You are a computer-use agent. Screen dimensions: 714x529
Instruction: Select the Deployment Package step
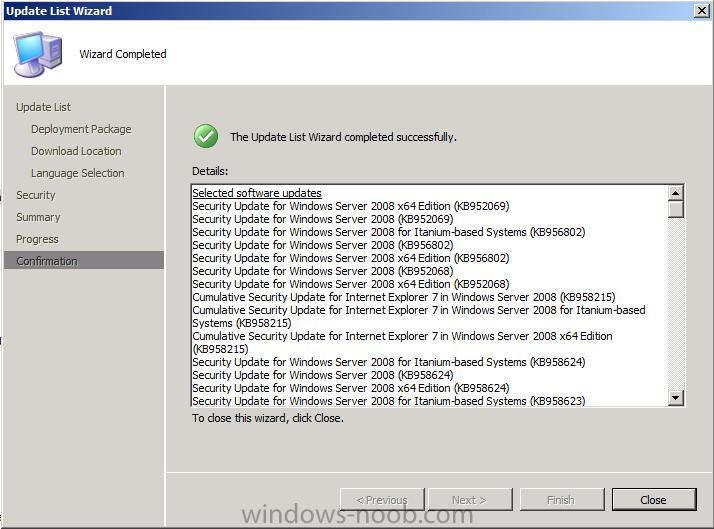click(81, 129)
